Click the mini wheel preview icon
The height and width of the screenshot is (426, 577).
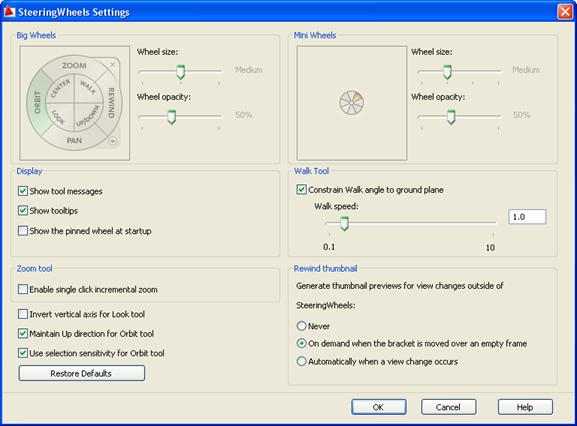coord(351,103)
